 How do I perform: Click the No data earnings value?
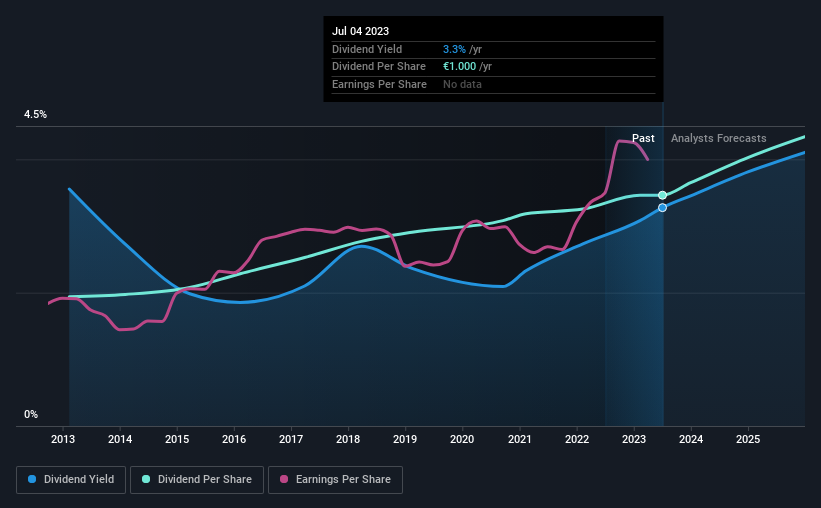coord(462,84)
